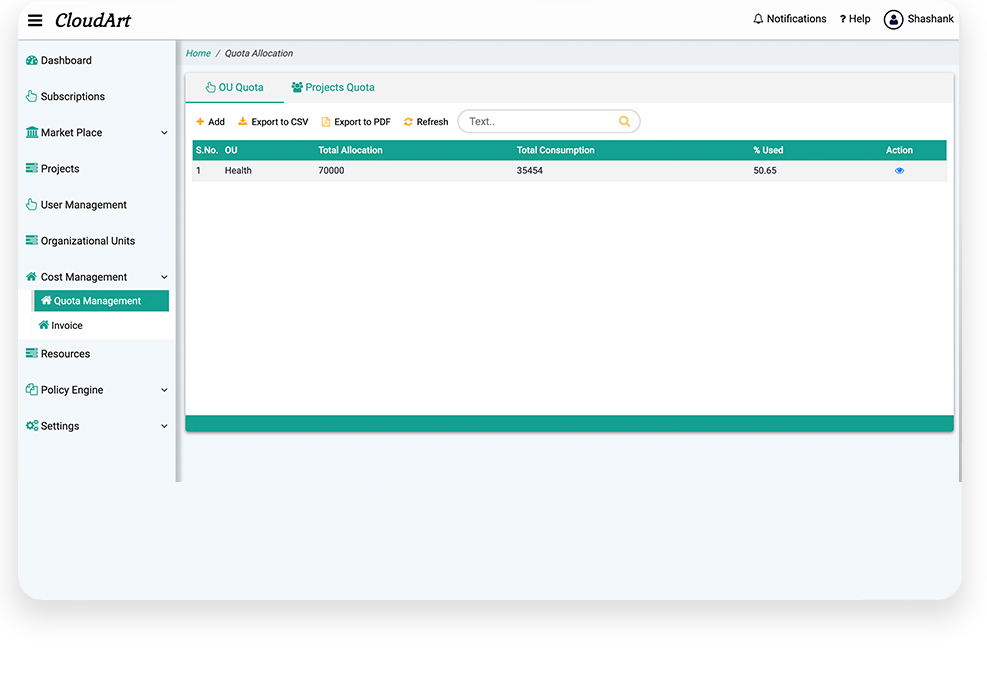Switch to the Projects Quota tab
This screenshot has width=987, height=679.
pos(333,88)
